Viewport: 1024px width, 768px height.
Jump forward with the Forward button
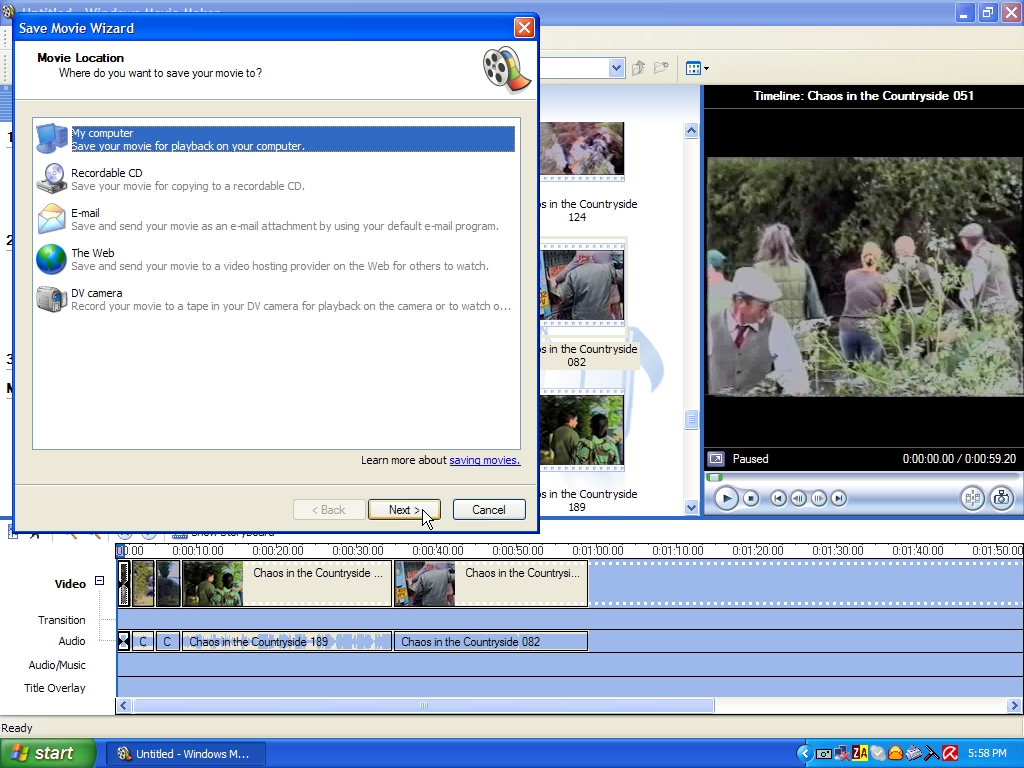(839, 498)
